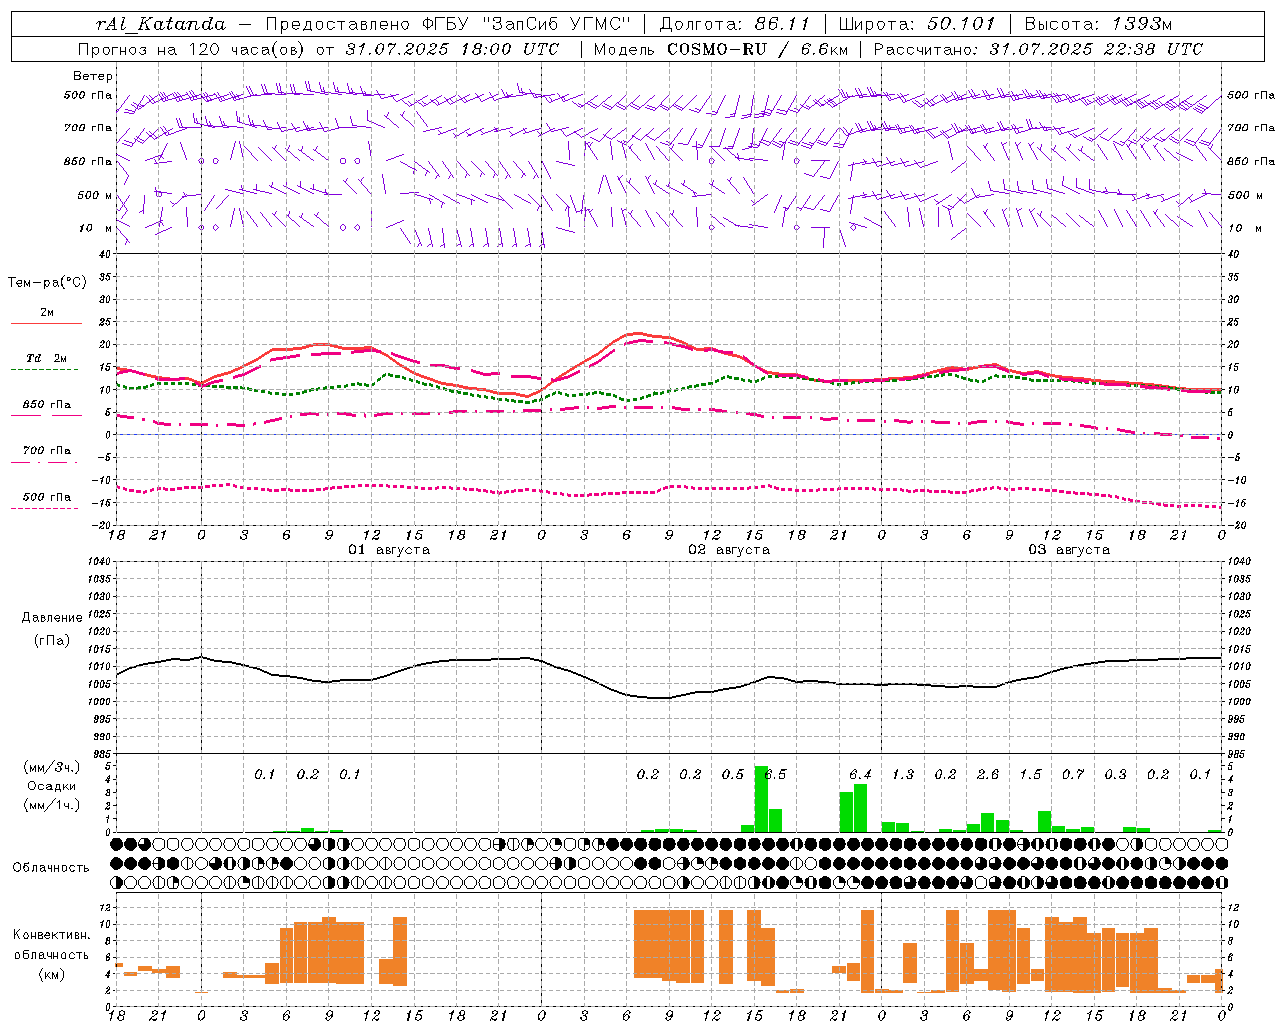Click the Облачность cloud cover label

coord(51,868)
